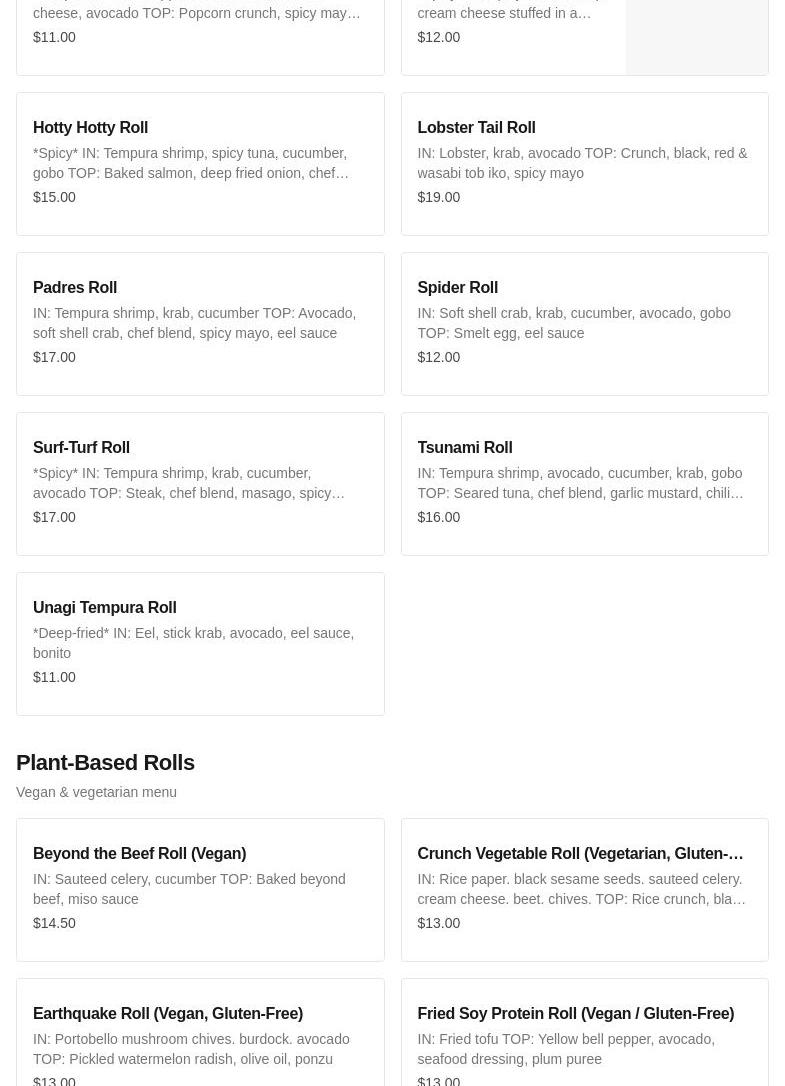Click the Unagi Tempura Roll description text

193,643
